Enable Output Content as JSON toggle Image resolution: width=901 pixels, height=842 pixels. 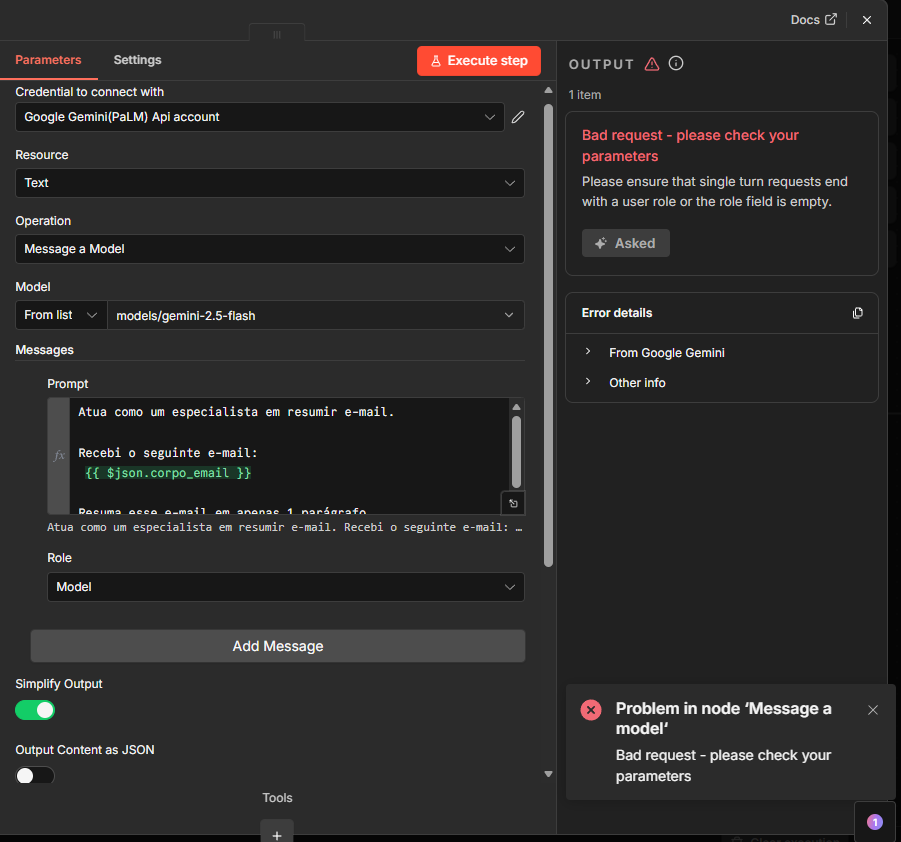(35, 775)
